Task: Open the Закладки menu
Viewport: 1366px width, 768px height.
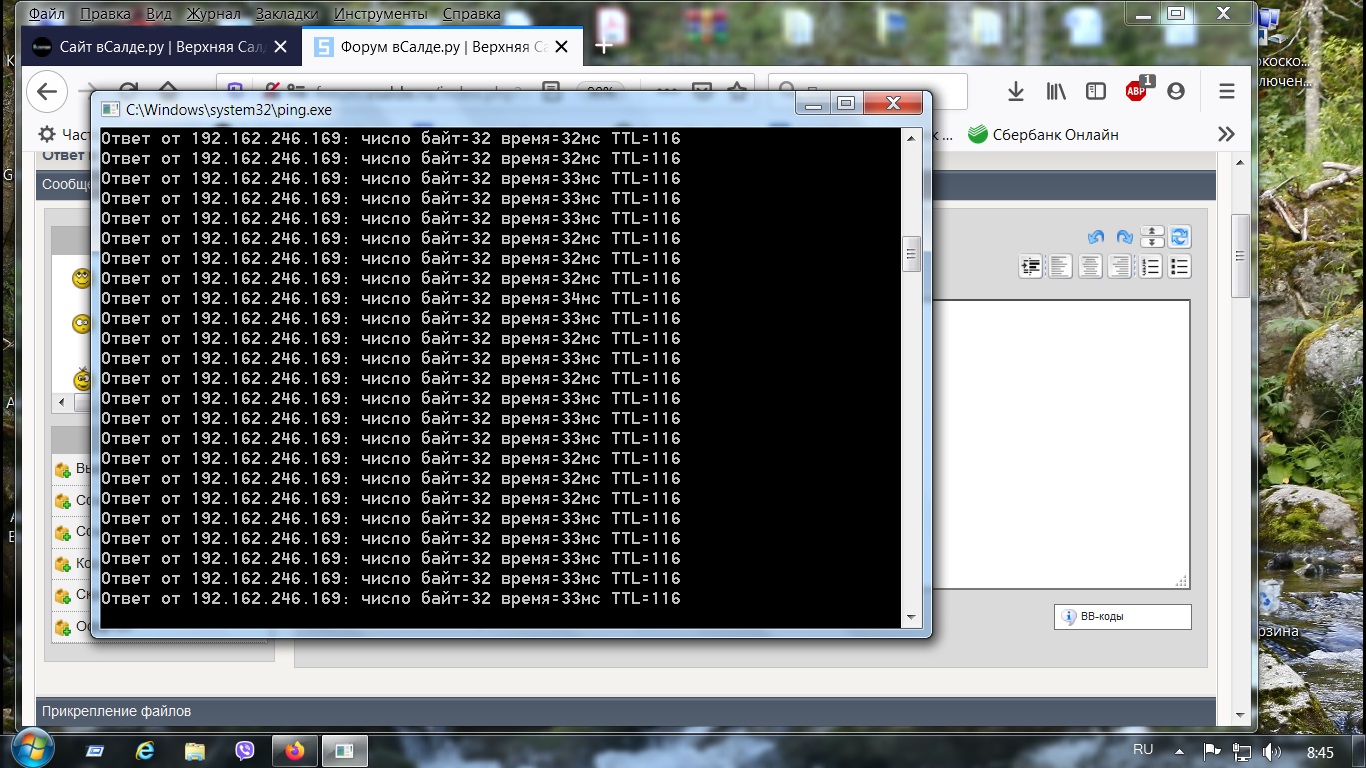Action: point(286,14)
